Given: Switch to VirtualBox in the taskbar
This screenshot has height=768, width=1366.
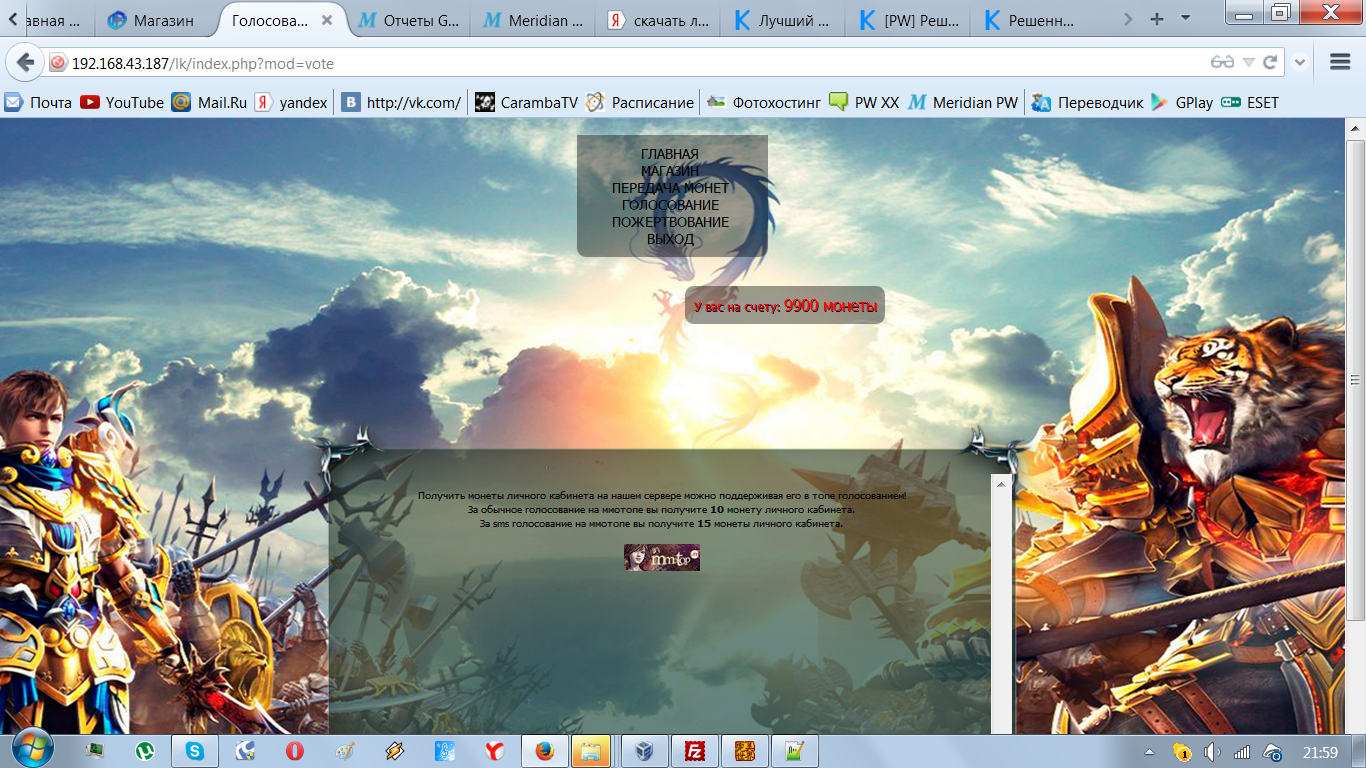Looking at the screenshot, I should tap(645, 750).
